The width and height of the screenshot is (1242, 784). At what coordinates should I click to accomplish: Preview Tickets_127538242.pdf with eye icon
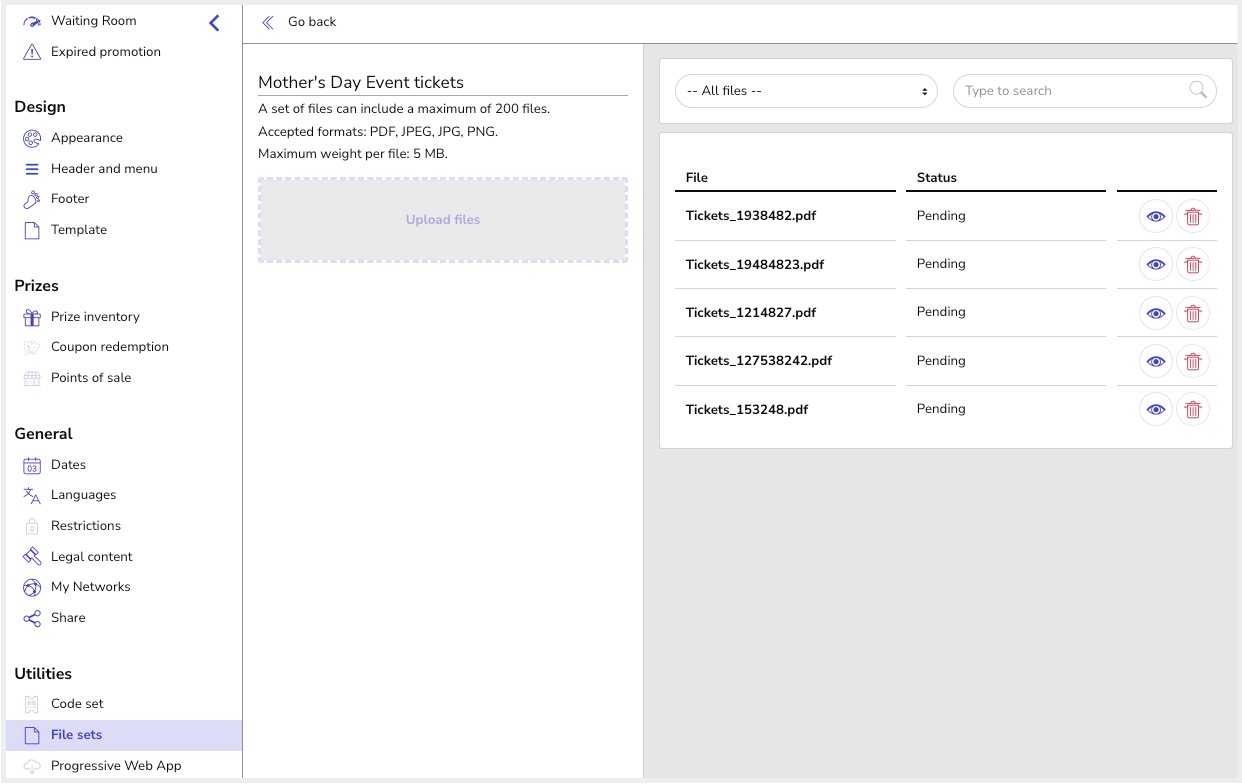point(1156,361)
